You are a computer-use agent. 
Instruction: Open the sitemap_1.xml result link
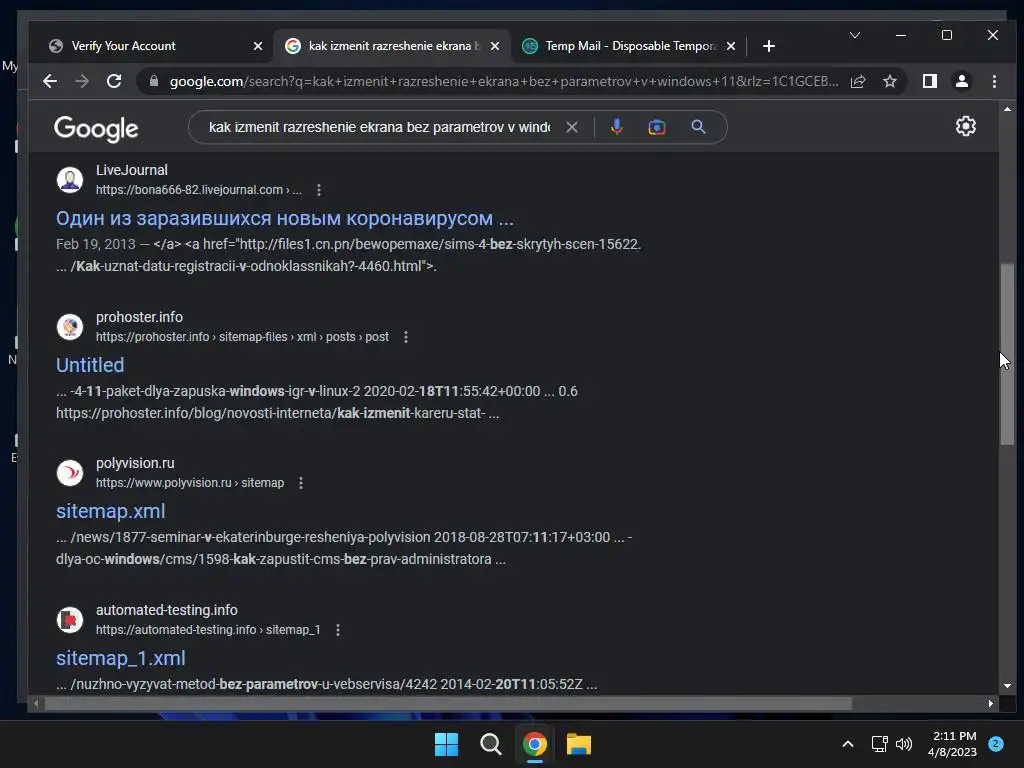click(x=121, y=658)
